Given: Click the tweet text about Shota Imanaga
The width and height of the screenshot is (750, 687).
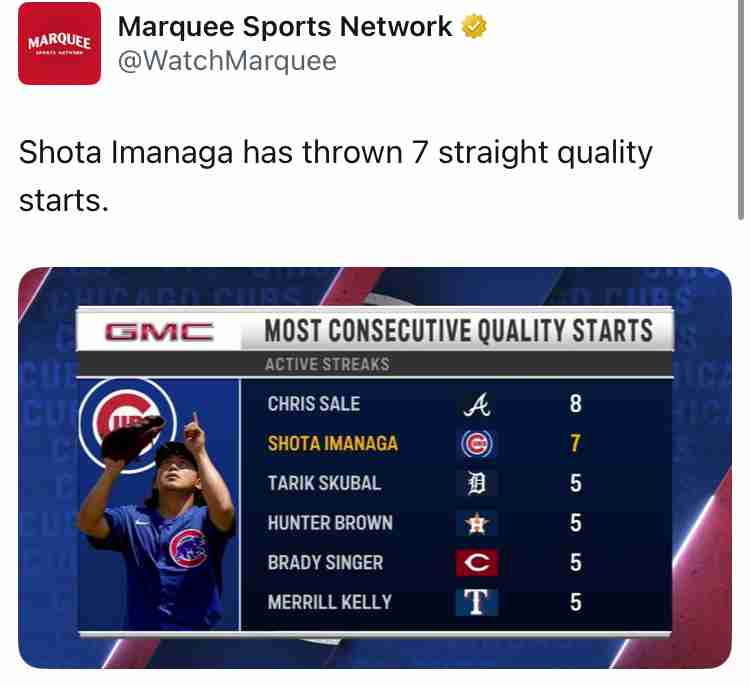Looking at the screenshot, I should (335, 176).
